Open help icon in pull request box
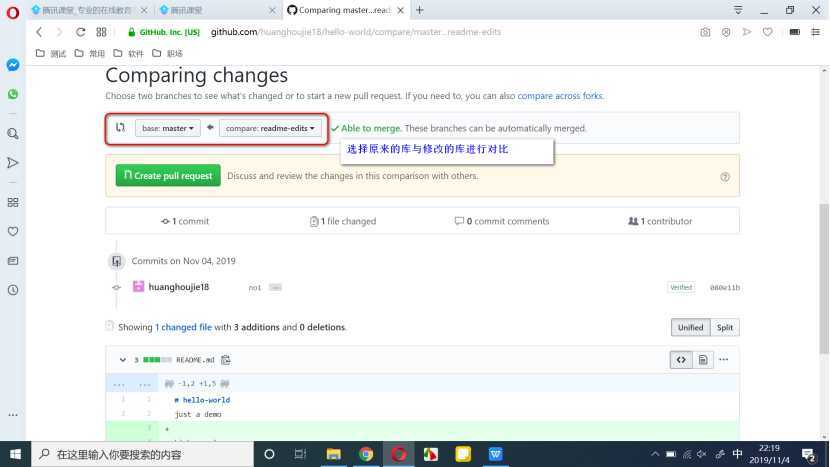The height and width of the screenshot is (467, 830). [x=725, y=177]
